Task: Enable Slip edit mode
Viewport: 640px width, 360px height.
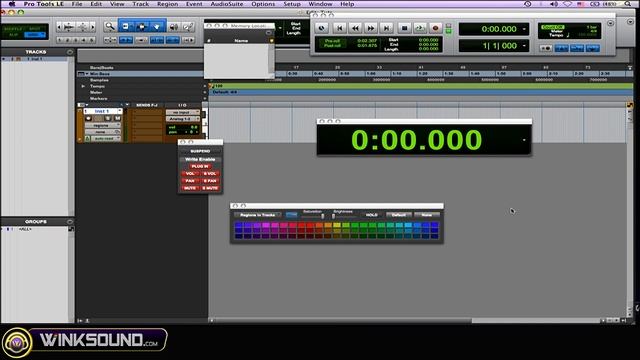Action: point(13,35)
